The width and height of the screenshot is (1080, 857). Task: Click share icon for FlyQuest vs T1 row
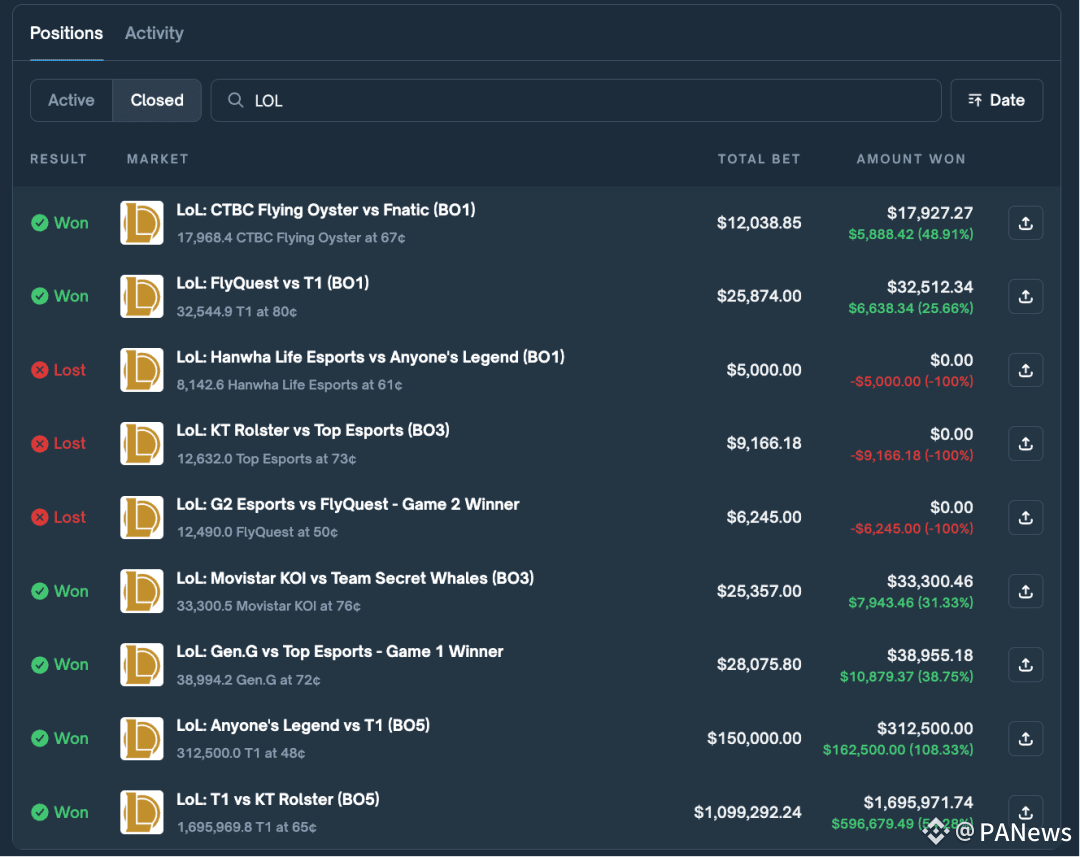(x=1025, y=297)
